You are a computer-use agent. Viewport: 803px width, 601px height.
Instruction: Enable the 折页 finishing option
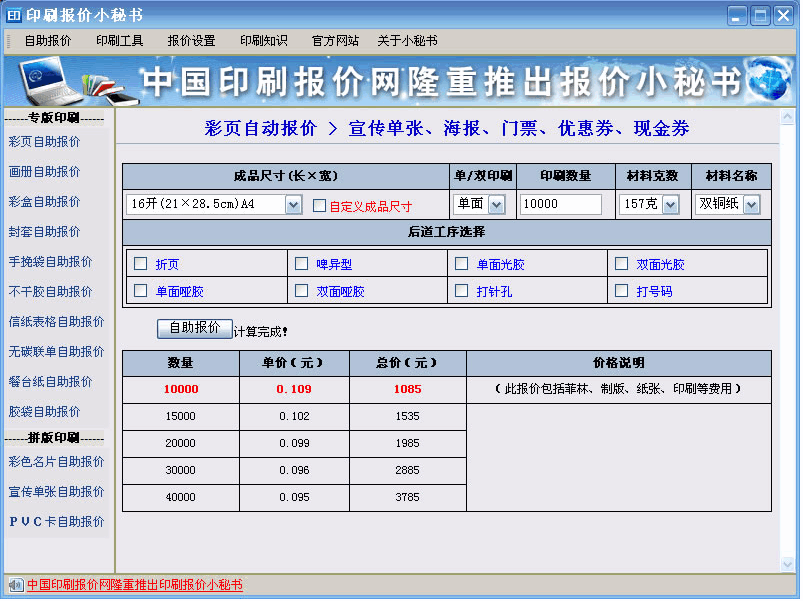[x=139, y=263]
